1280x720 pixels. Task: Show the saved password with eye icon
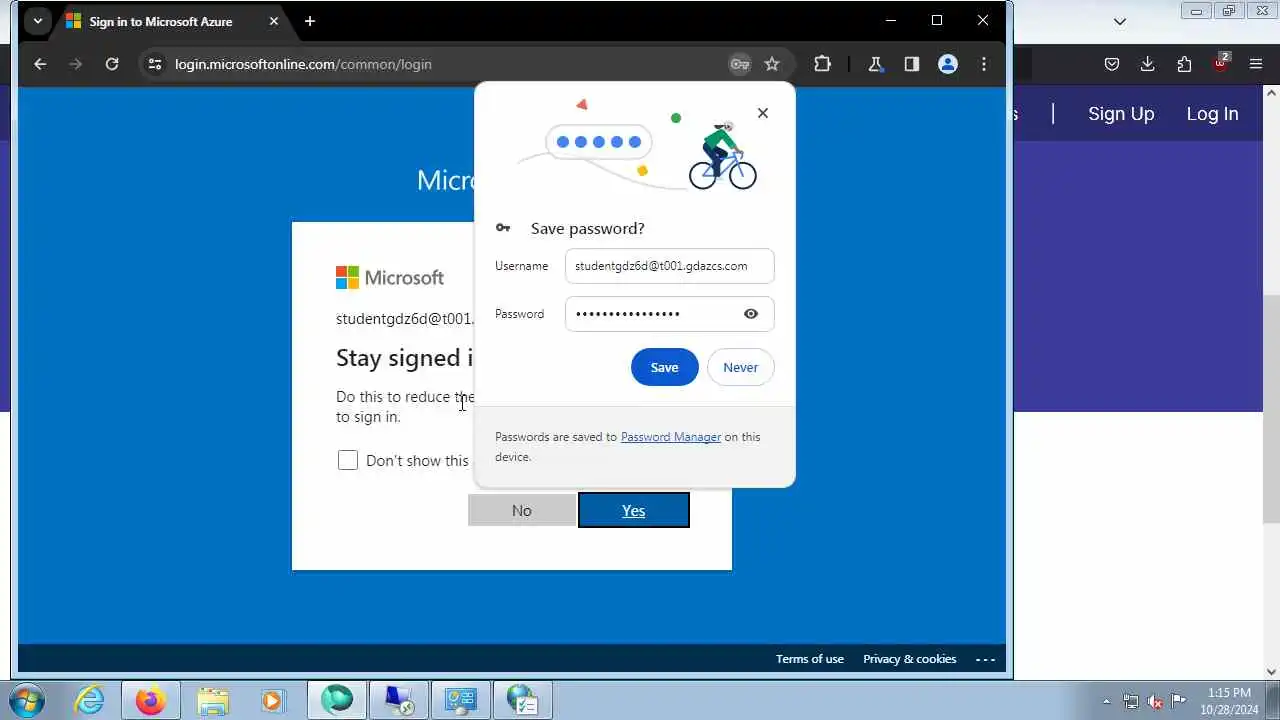click(x=751, y=314)
